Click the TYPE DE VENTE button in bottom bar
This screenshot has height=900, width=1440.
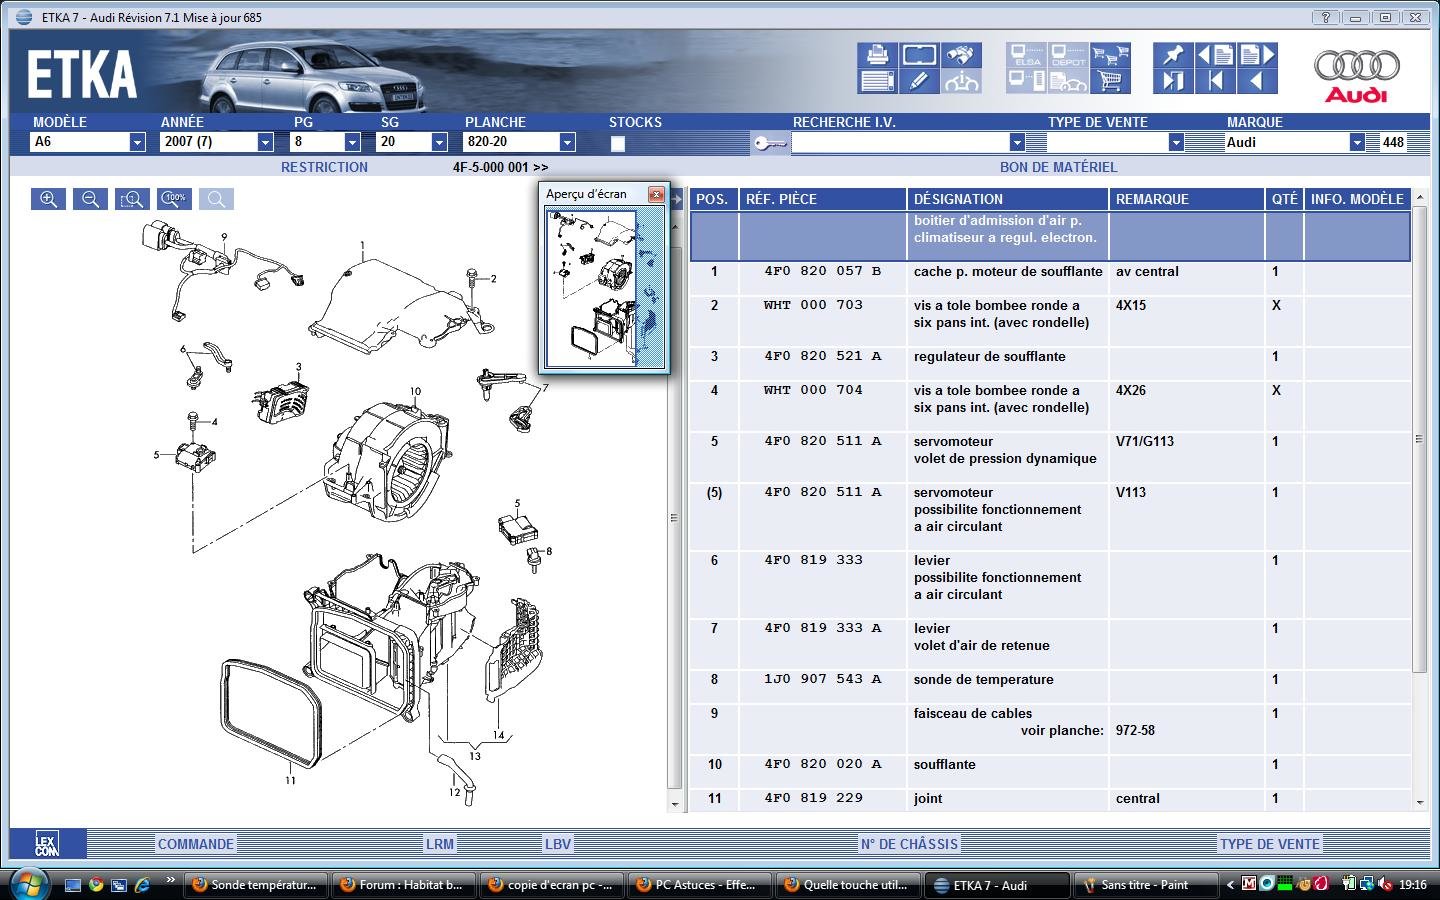coord(1270,844)
